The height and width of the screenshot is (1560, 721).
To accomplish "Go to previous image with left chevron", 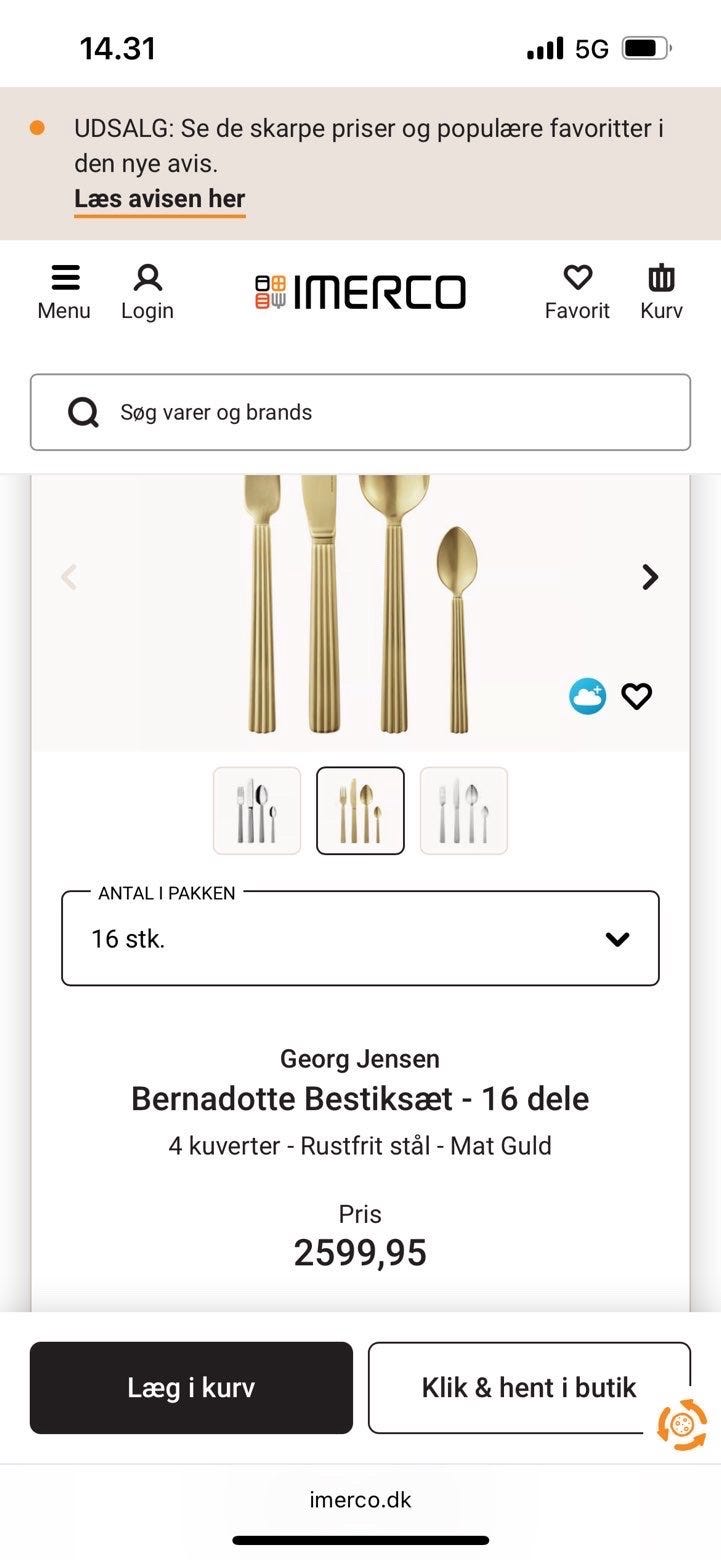I will click(x=69, y=577).
